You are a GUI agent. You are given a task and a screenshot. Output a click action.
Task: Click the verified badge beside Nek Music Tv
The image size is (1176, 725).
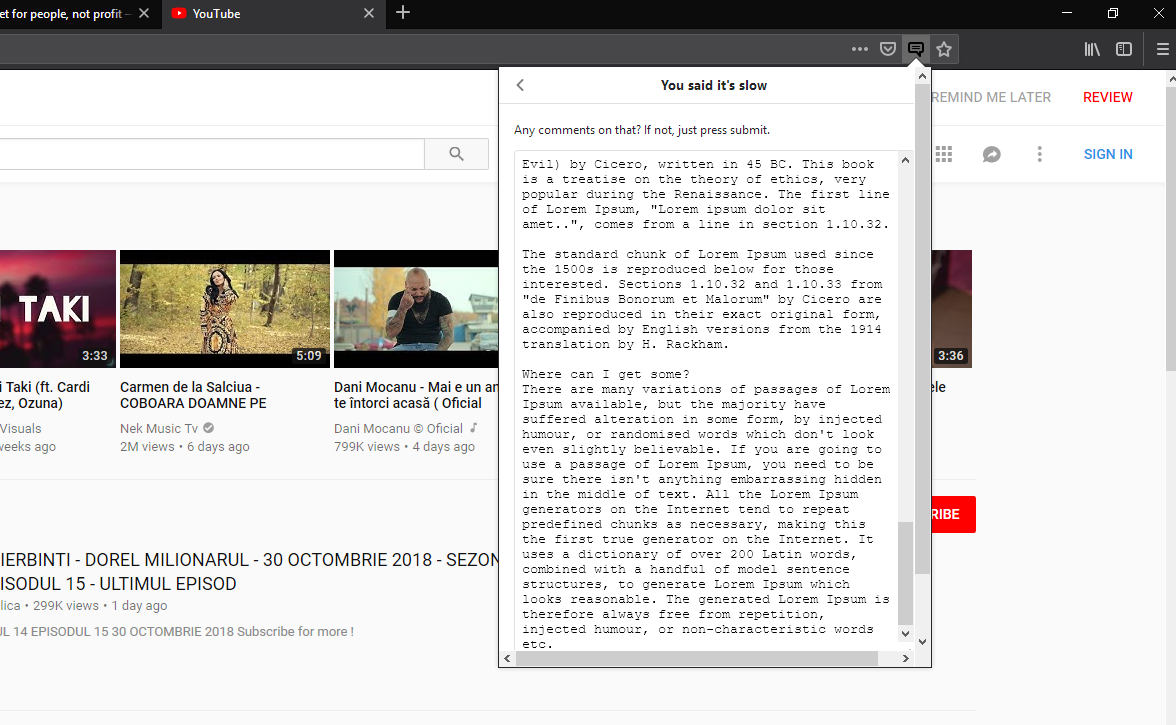click(x=208, y=427)
